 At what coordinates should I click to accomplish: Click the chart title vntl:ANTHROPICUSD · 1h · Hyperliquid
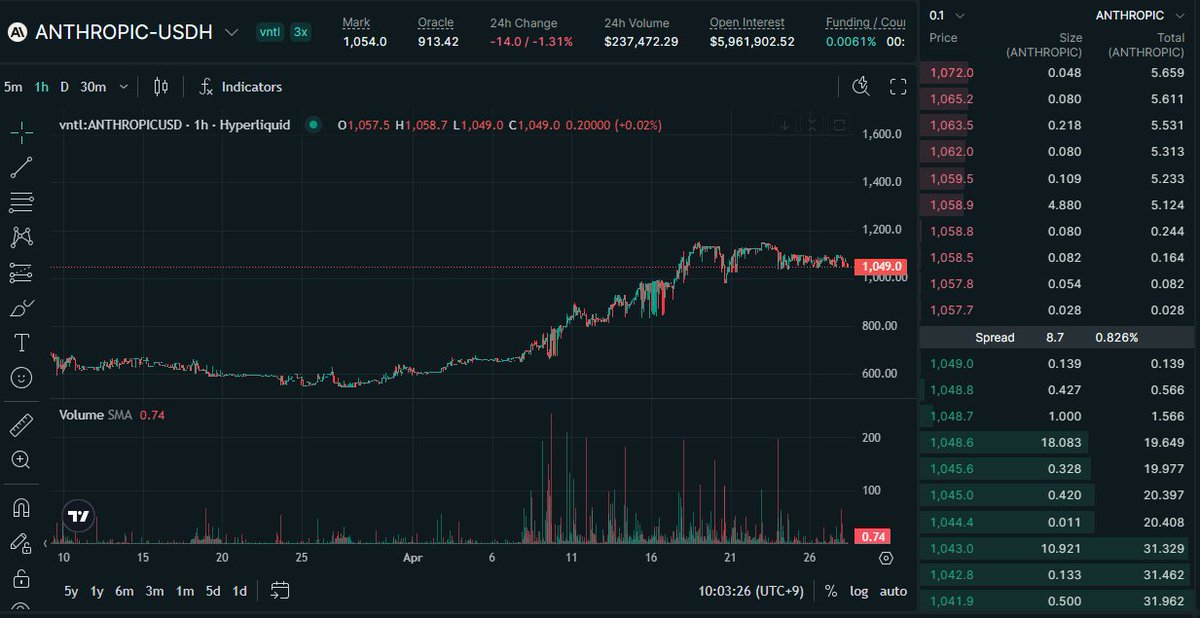click(174, 125)
